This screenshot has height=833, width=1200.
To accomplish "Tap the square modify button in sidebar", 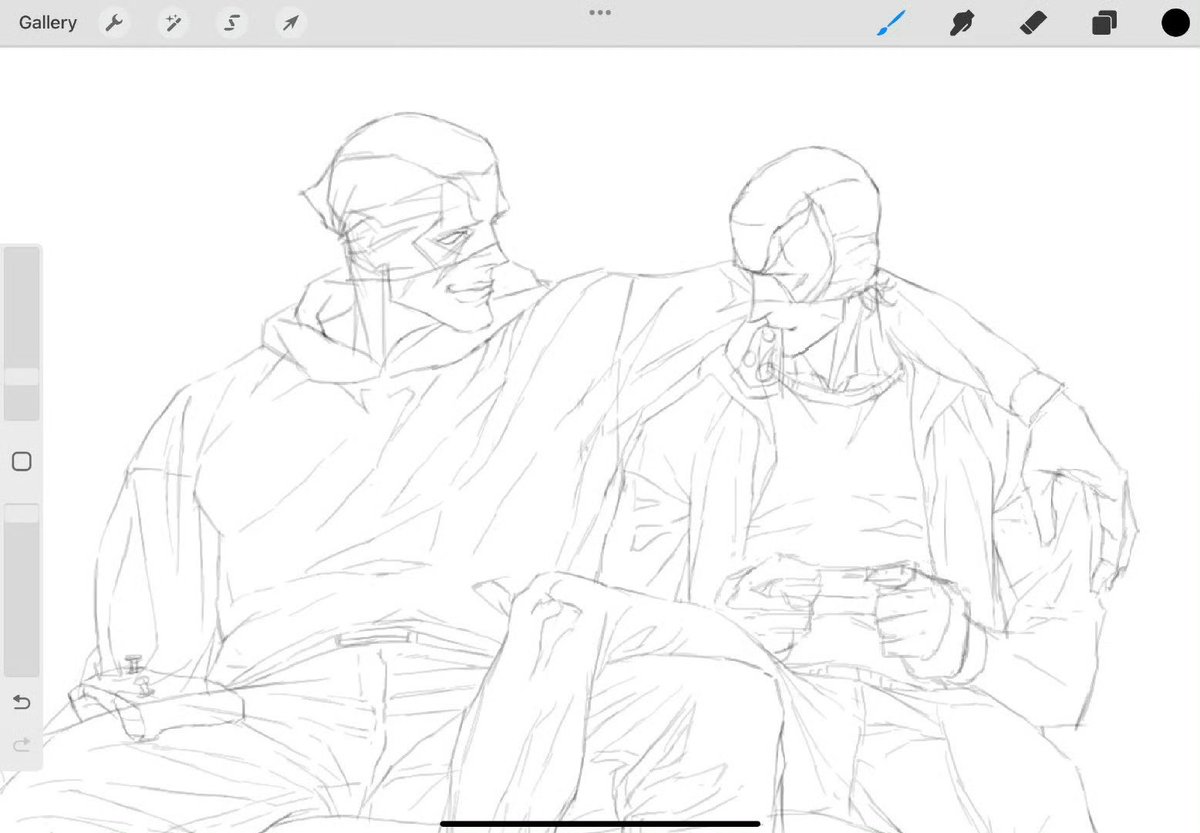I will (21, 461).
